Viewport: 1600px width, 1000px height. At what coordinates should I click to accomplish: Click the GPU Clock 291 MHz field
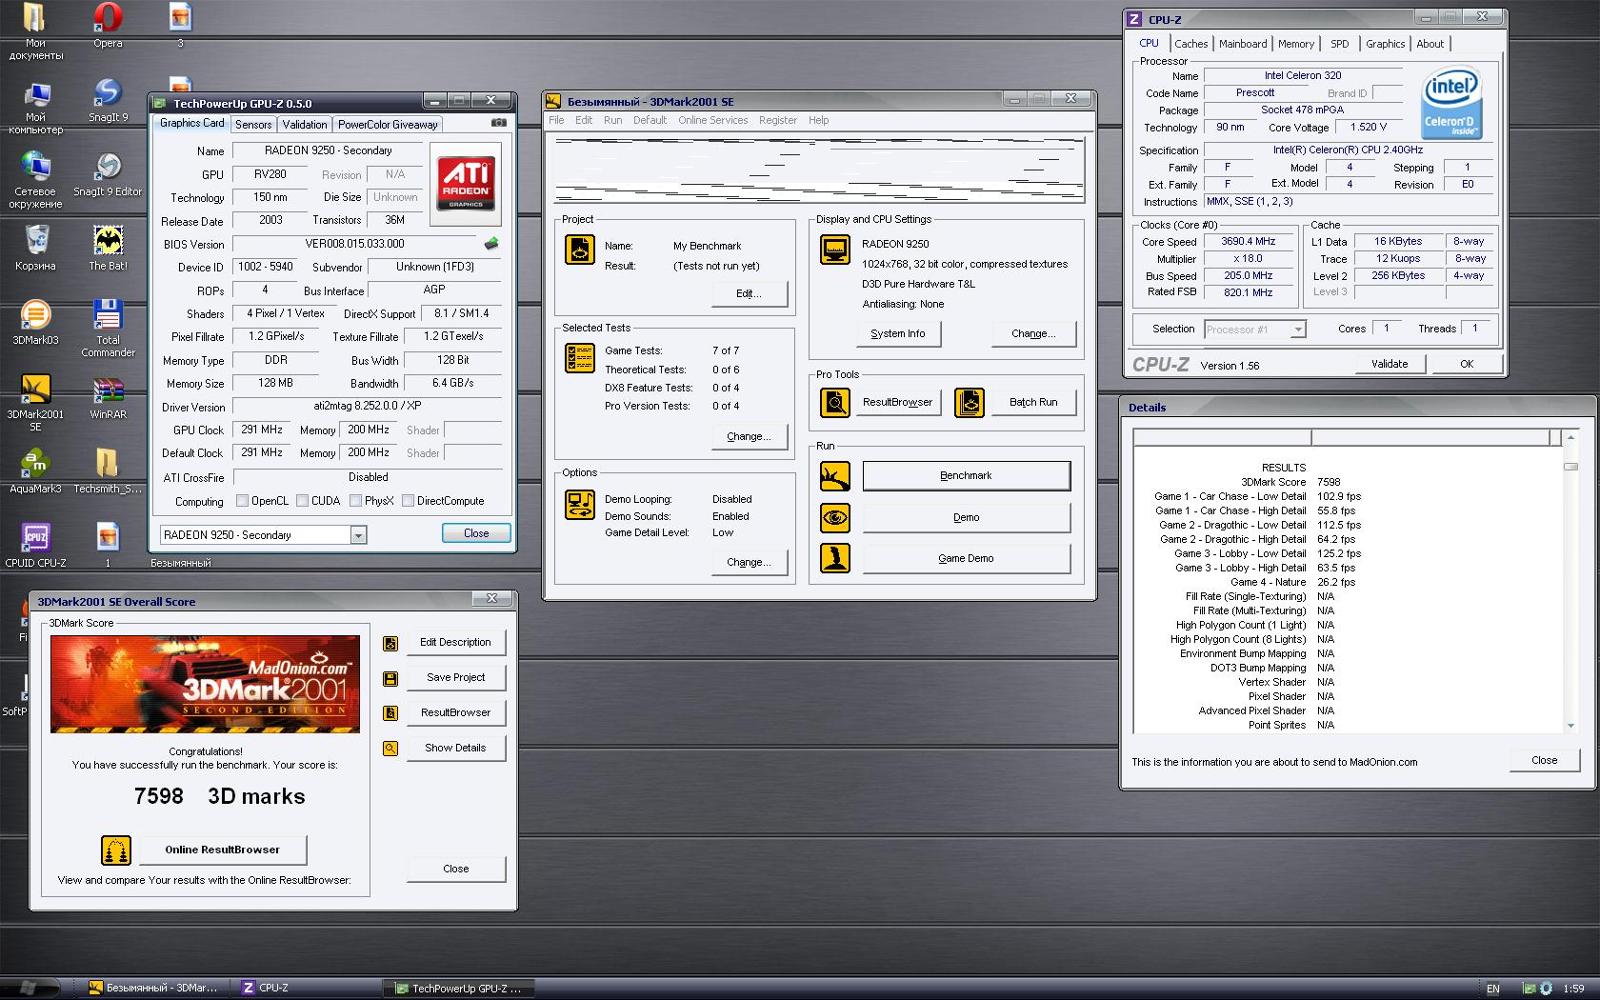click(x=262, y=430)
